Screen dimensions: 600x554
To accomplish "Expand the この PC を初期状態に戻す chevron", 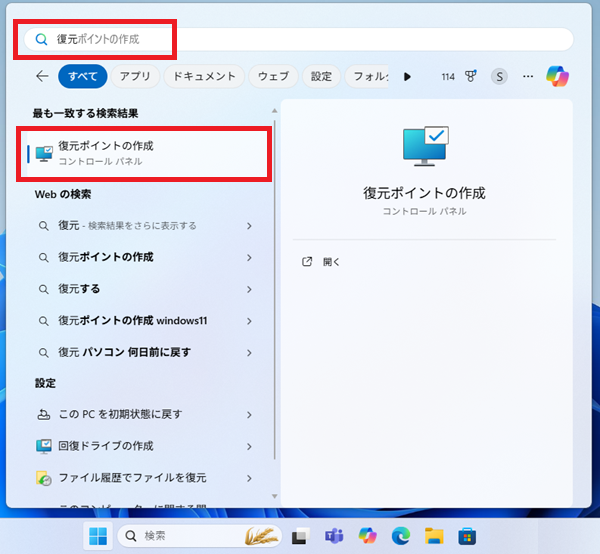I will click(249, 415).
